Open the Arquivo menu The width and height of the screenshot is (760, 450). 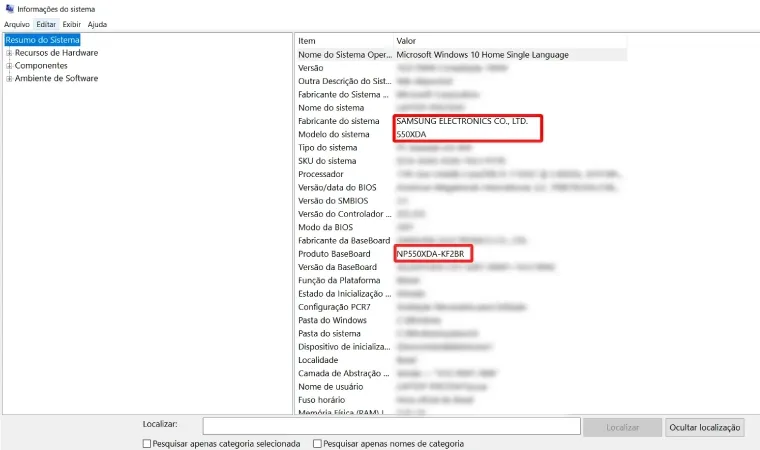pyautogui.click(x=17, y=24)
